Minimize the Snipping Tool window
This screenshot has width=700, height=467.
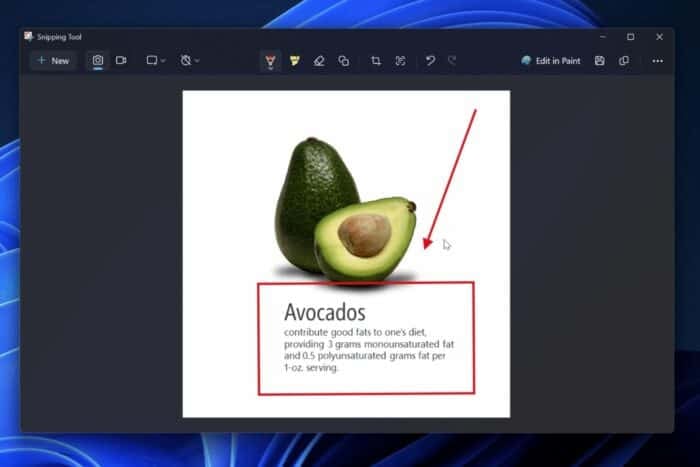[603, 37]
